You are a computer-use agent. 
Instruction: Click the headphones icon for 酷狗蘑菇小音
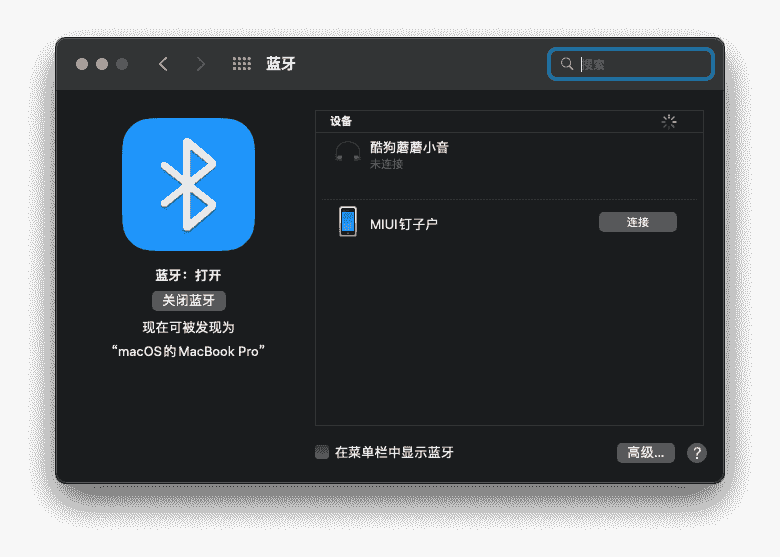347,154
